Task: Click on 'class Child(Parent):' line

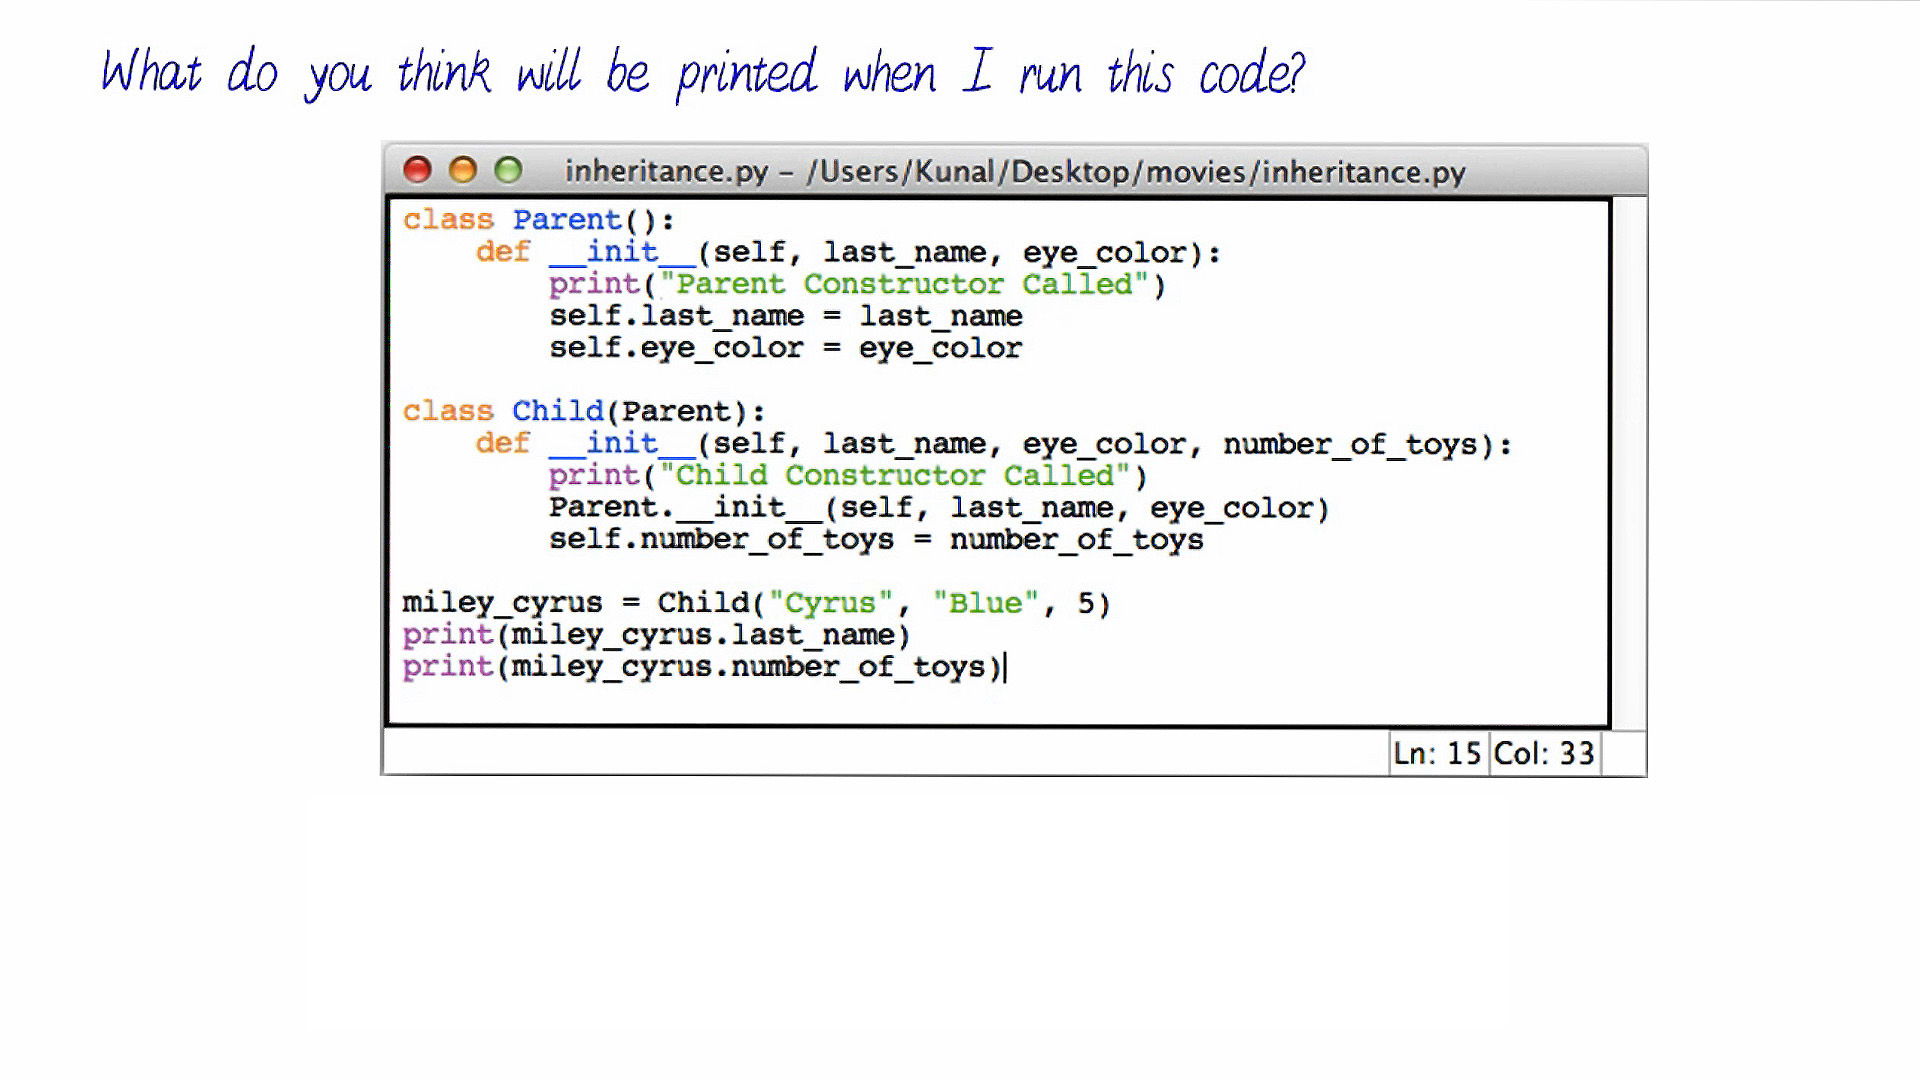Action: click(x=583, y=411)
